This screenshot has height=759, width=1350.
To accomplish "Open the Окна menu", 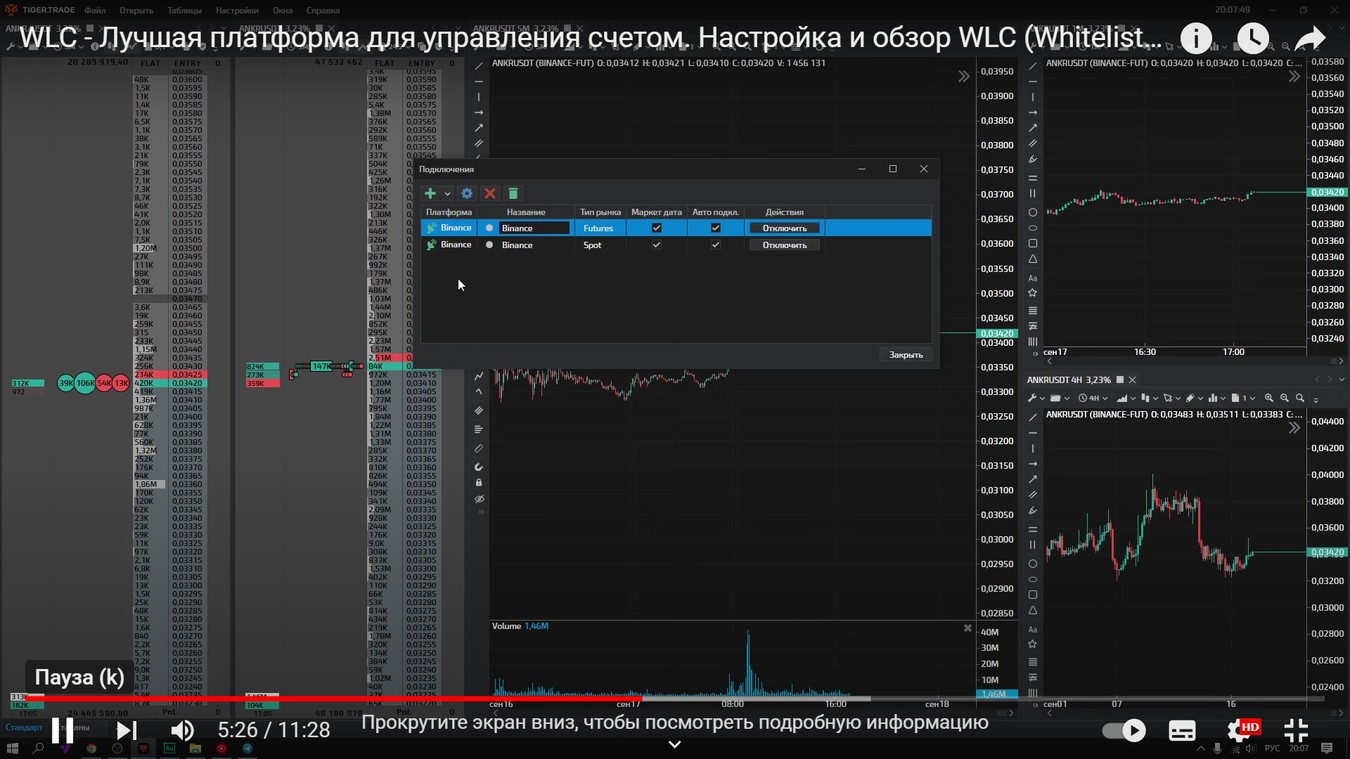I will point(282,10).
